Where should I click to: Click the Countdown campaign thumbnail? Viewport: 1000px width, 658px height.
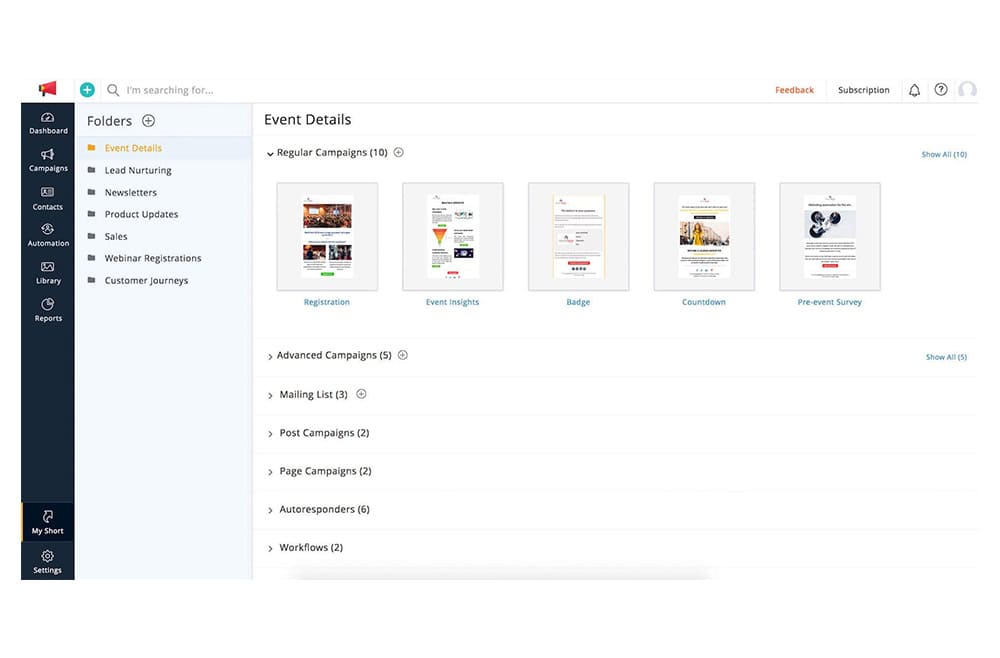(704, 237)
